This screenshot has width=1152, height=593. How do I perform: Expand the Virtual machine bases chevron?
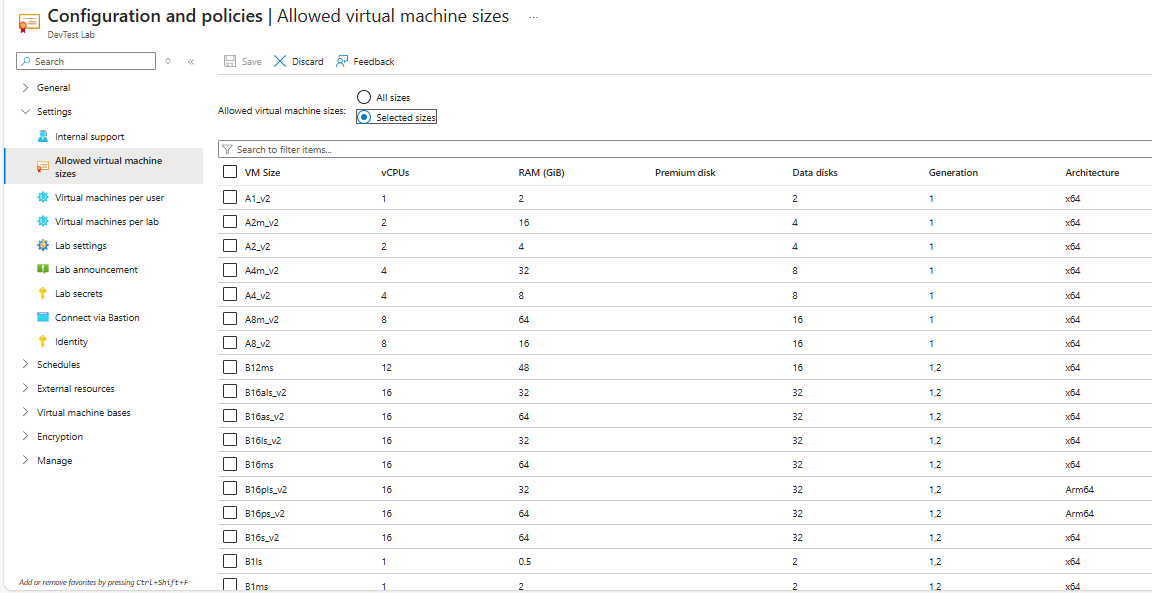click(26, 413)
